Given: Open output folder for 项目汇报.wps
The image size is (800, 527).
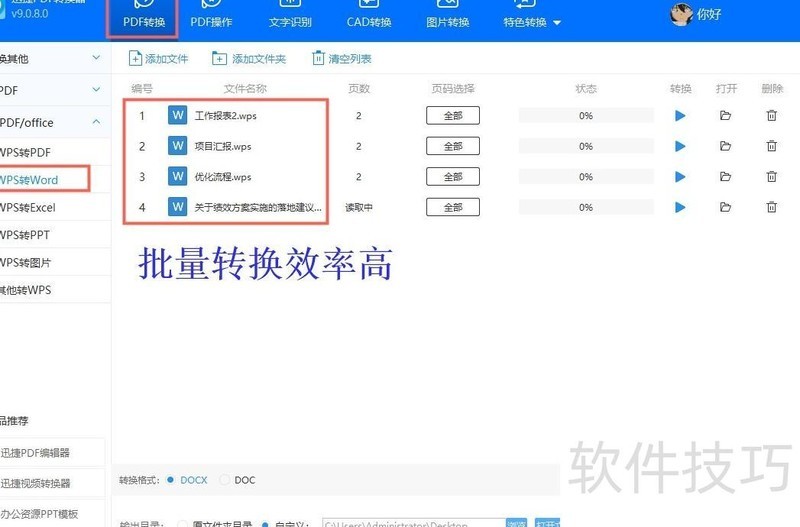Looking at the screenshot, I should click(725, 146).
